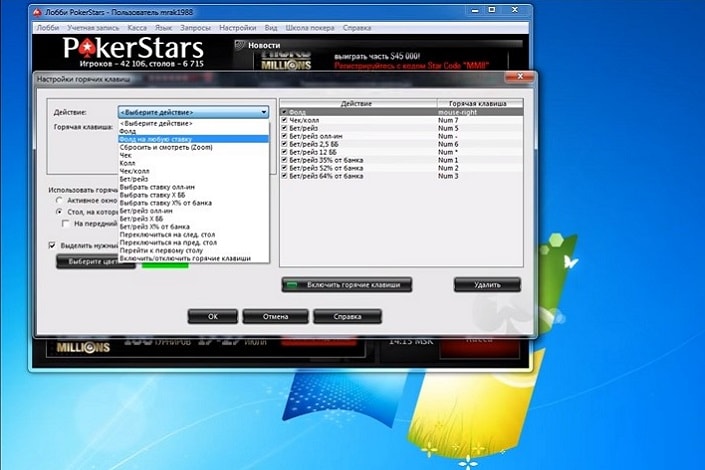705x470 pixels.
Task: Untick the Бет/рейз олл-ин row checkbox
Action: pyautogui.click(x=284, y=136)
